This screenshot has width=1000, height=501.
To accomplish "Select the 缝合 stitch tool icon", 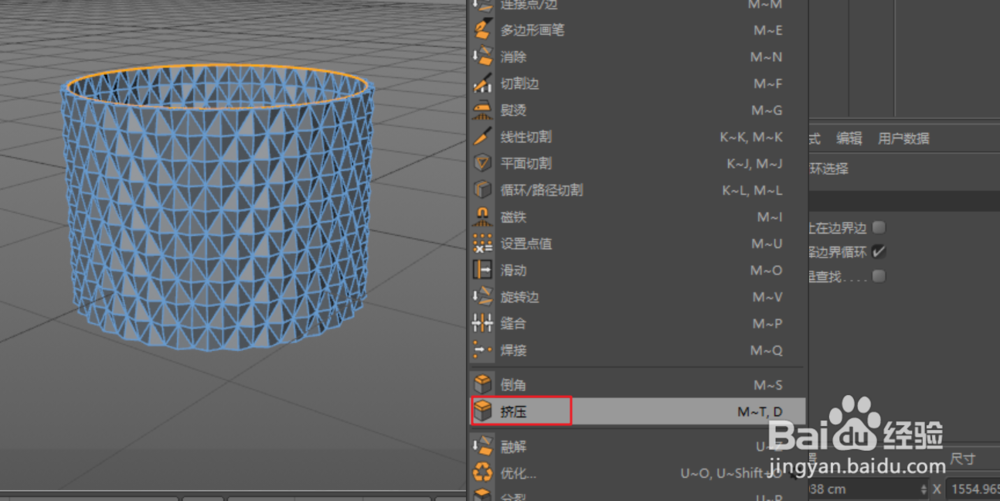I will pos(482,323).
